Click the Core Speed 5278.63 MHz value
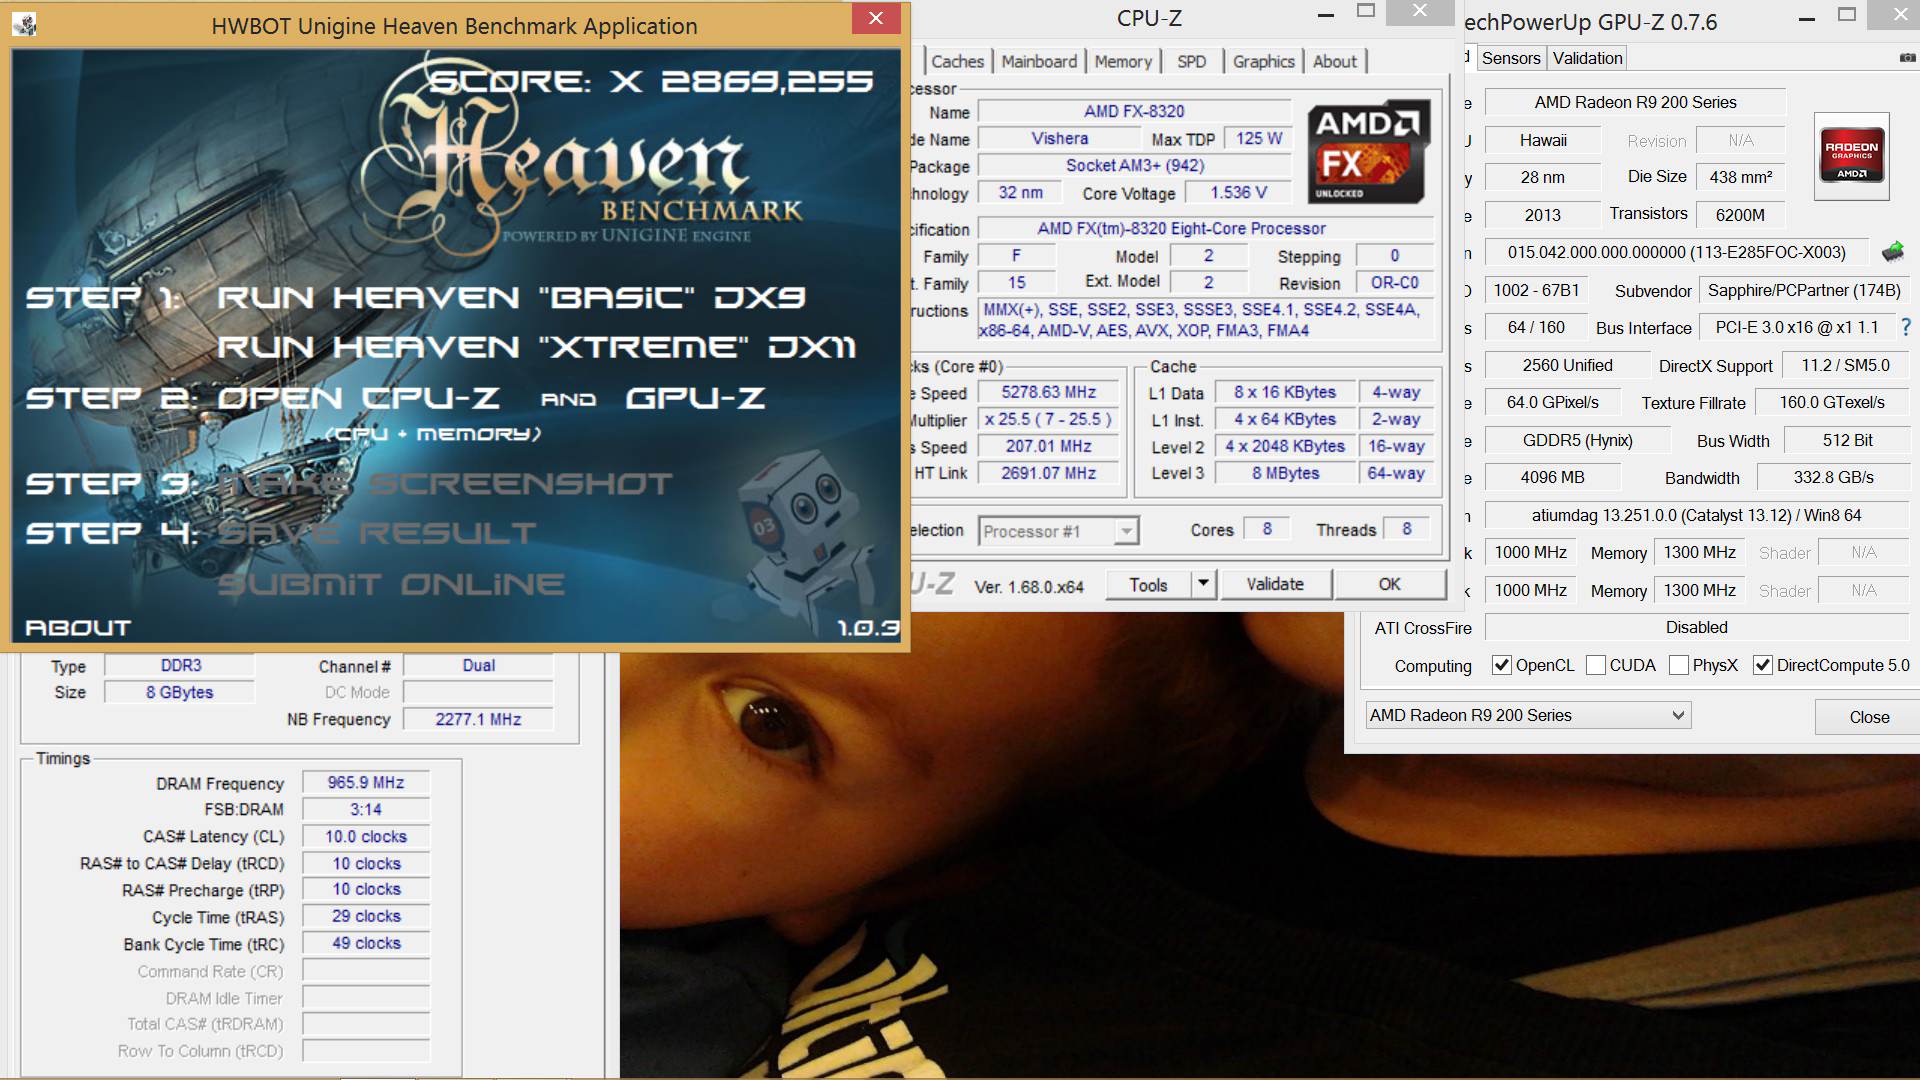 1048,392
